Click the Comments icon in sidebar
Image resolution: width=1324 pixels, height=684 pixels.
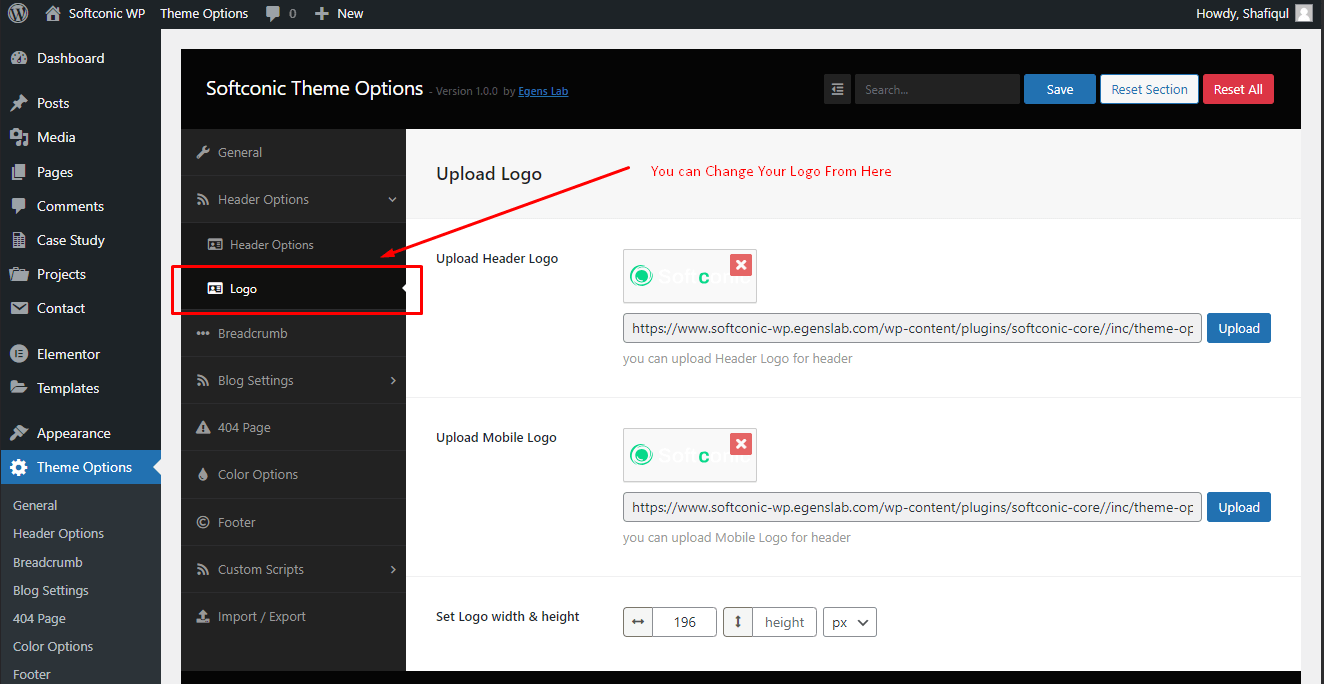click(x=18, y=206)
